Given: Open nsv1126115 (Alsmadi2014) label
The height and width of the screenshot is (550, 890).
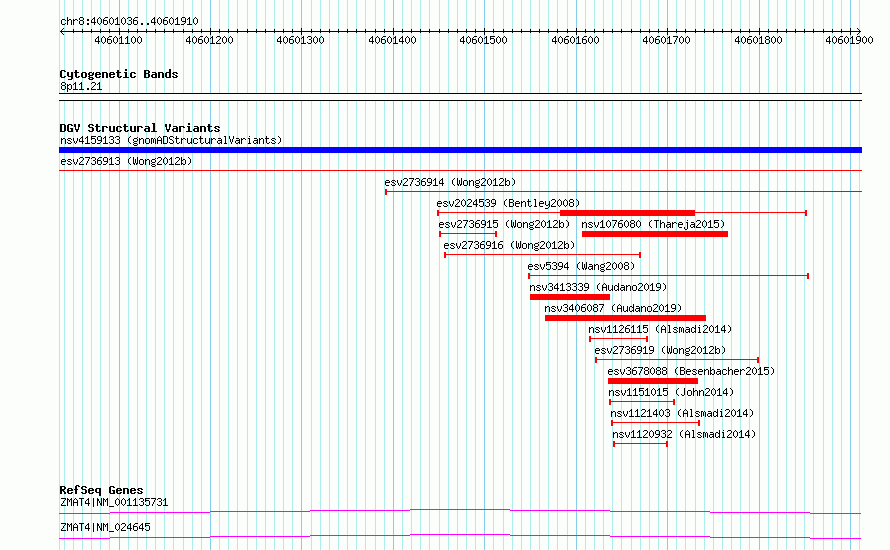Looking at the screenshot, I should 660,329.
